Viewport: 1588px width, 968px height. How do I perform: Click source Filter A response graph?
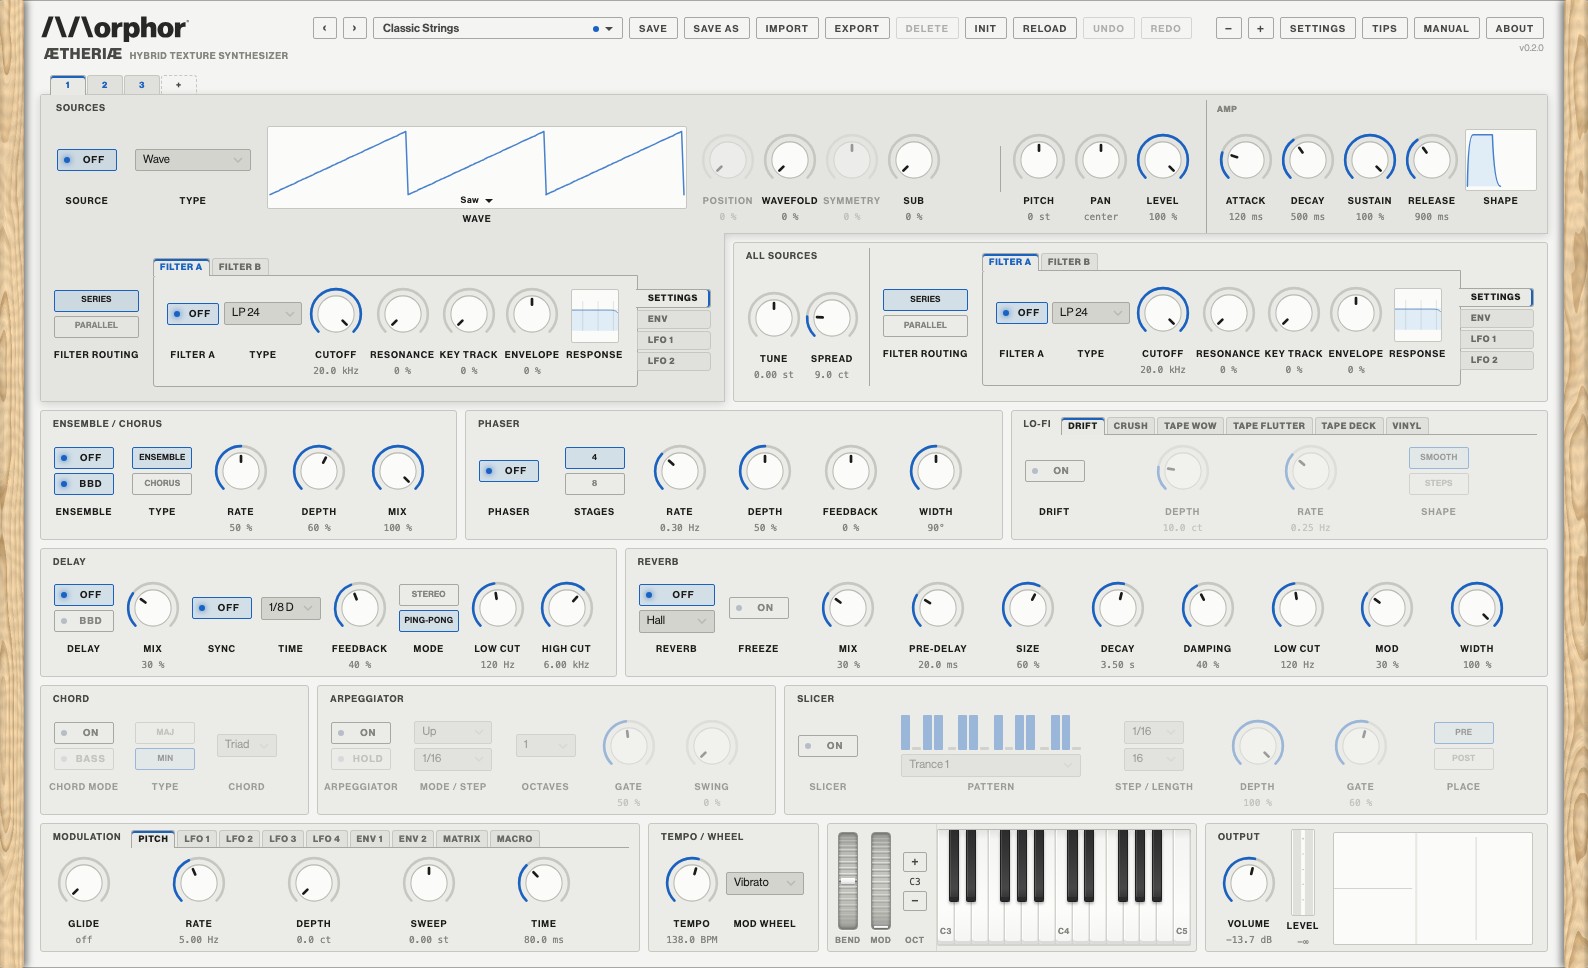click(x=595, y=316)
